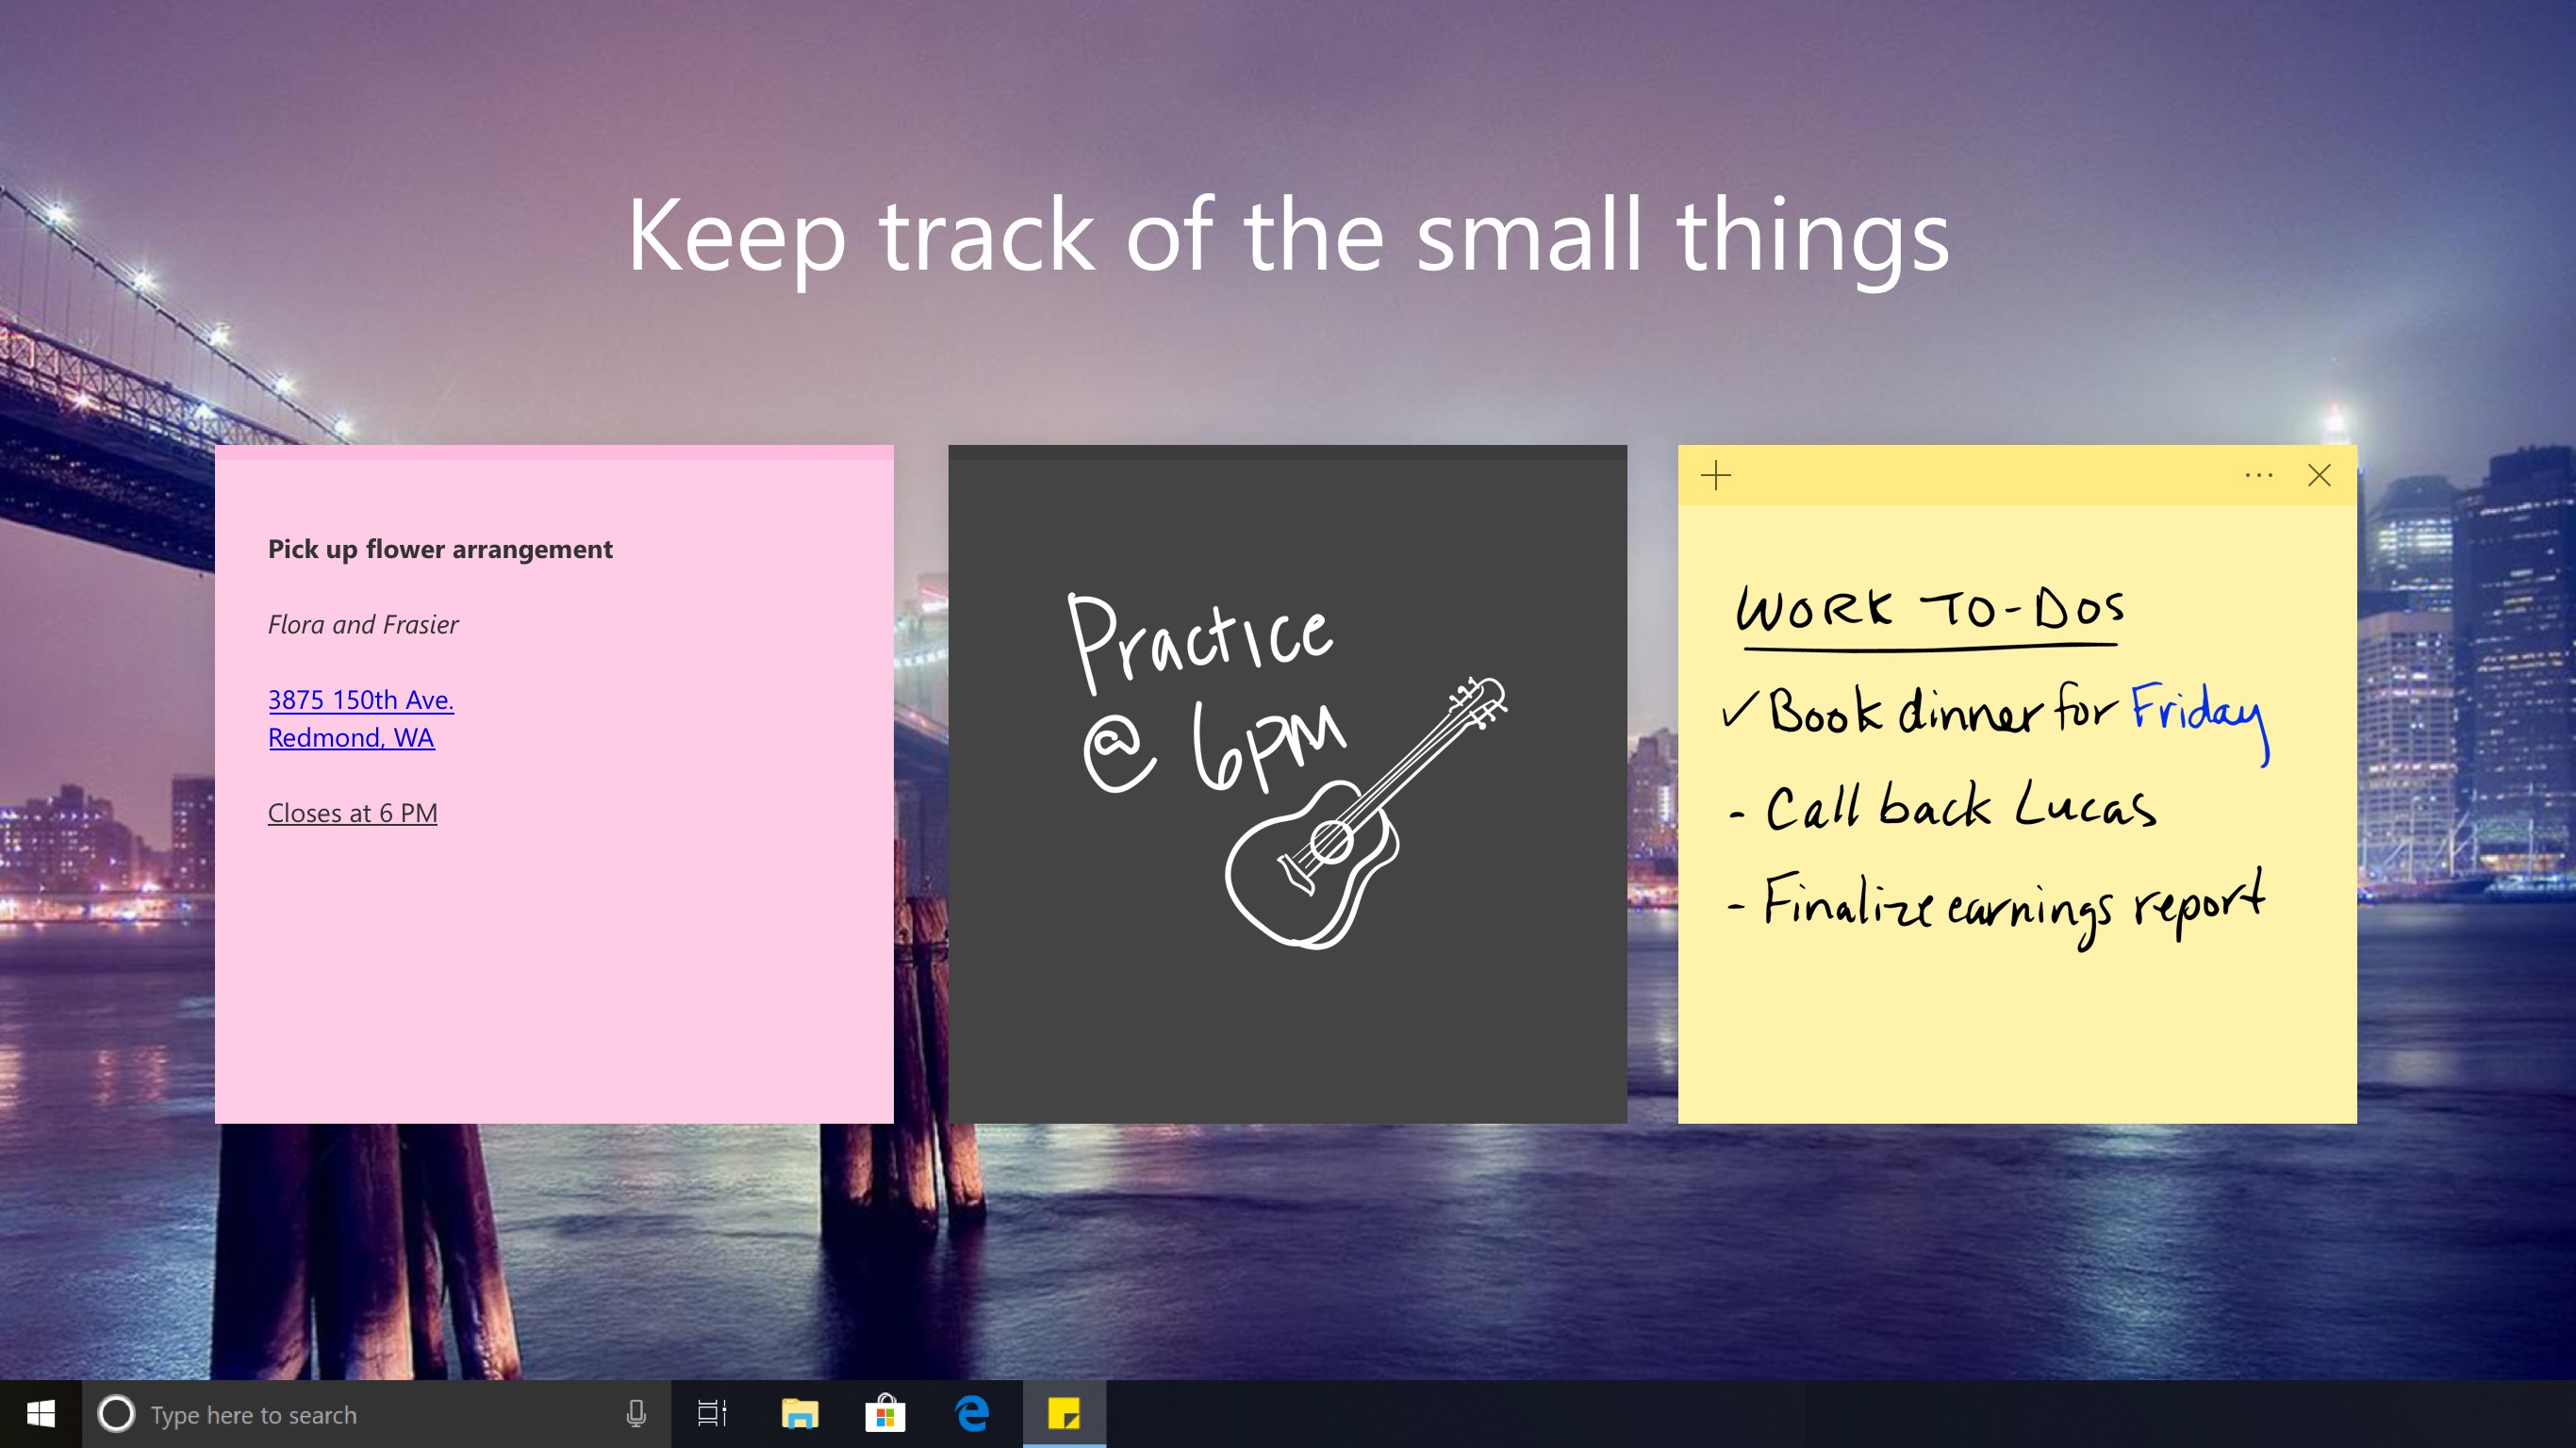Open Task View from taskbar
The height and width of the screenshot is (1448, 2576).
(x=712, y=1414)
